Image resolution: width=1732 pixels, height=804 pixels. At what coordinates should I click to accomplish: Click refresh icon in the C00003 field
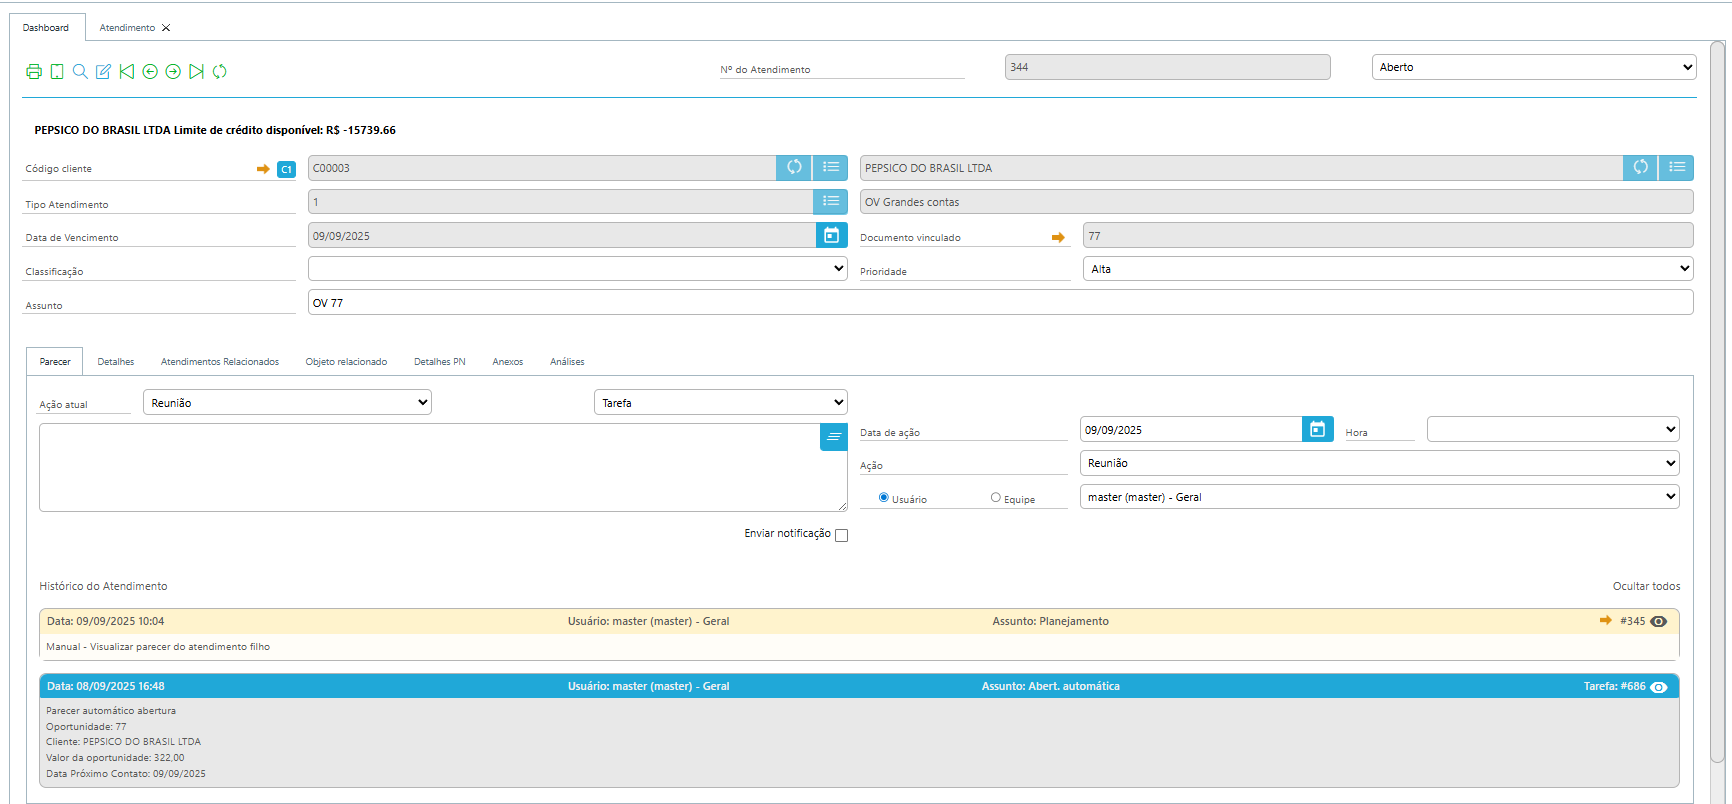[794, 168]
